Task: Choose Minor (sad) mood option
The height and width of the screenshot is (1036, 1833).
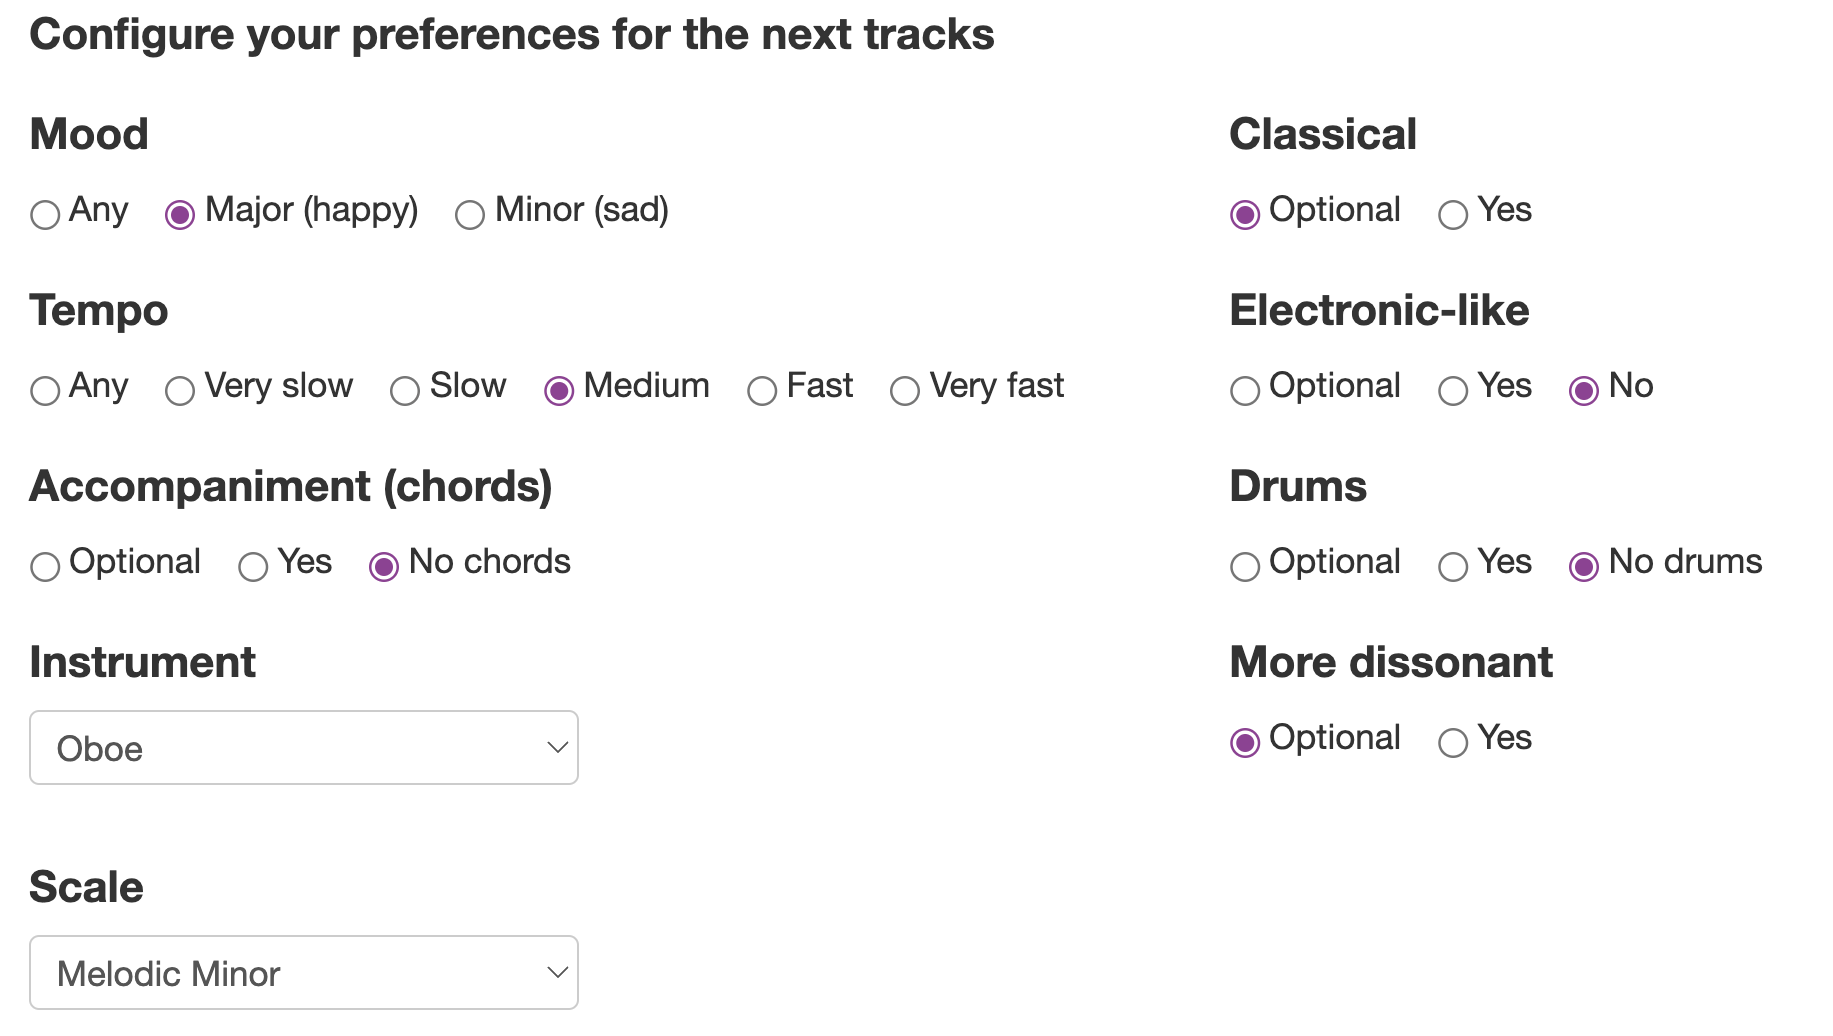Action: click(470, 215)
